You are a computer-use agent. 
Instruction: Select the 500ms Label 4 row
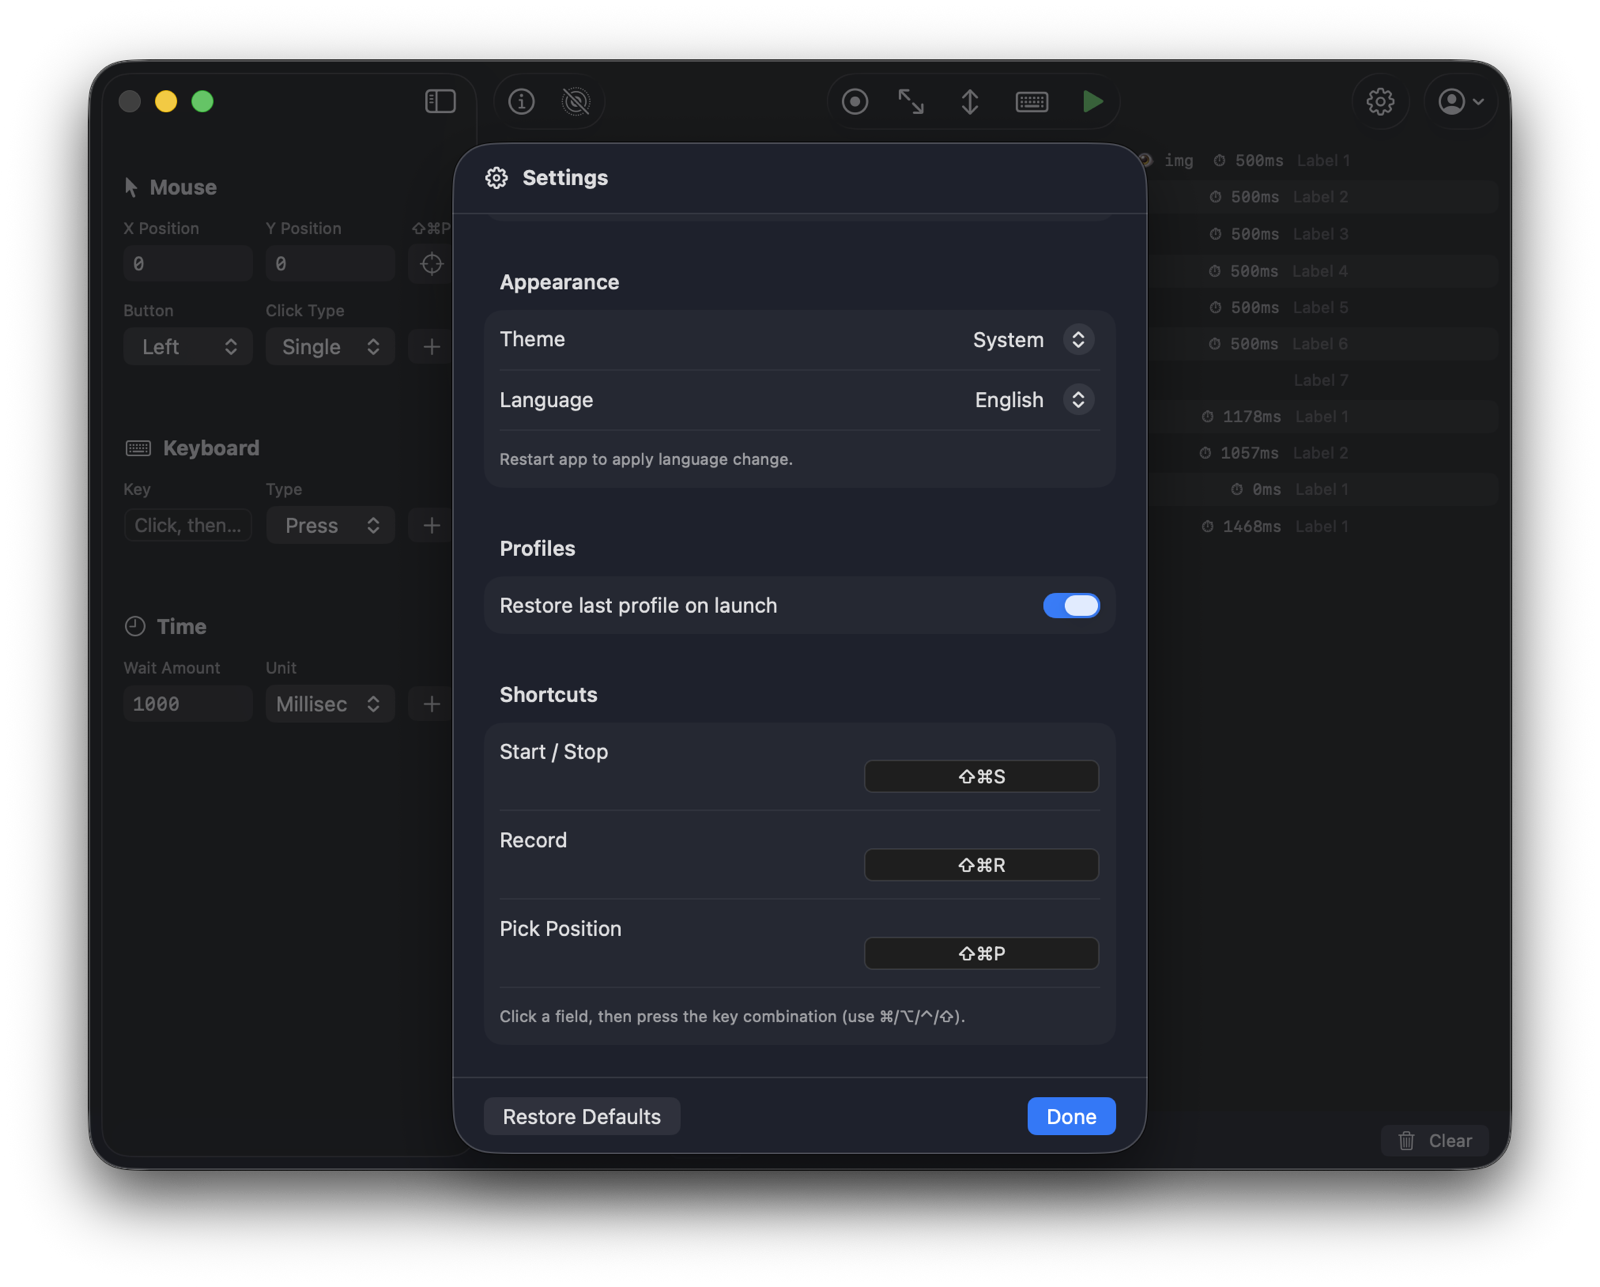click(1322, 271)
